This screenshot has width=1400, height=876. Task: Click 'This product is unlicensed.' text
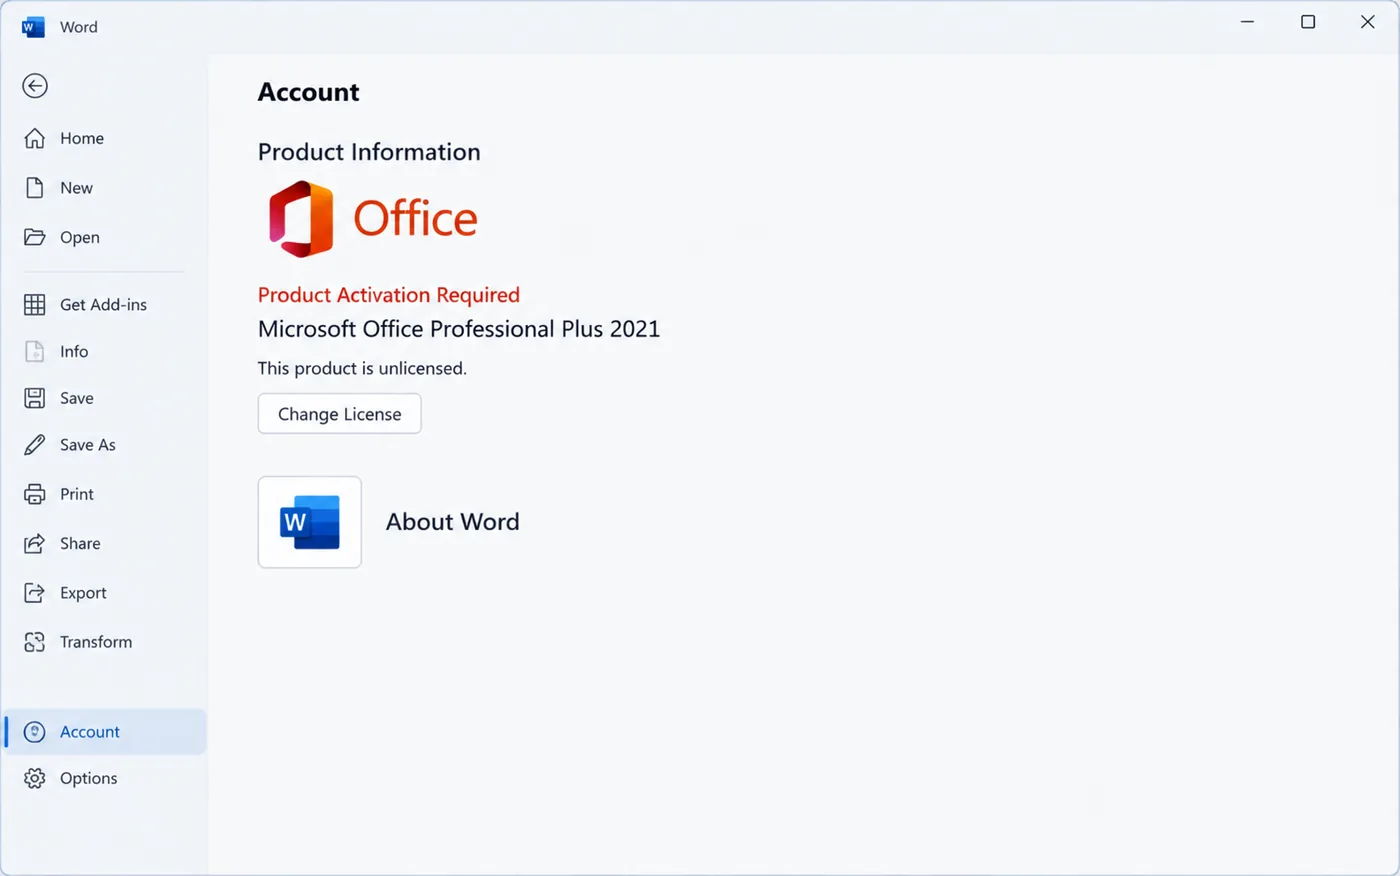(362, 368)
